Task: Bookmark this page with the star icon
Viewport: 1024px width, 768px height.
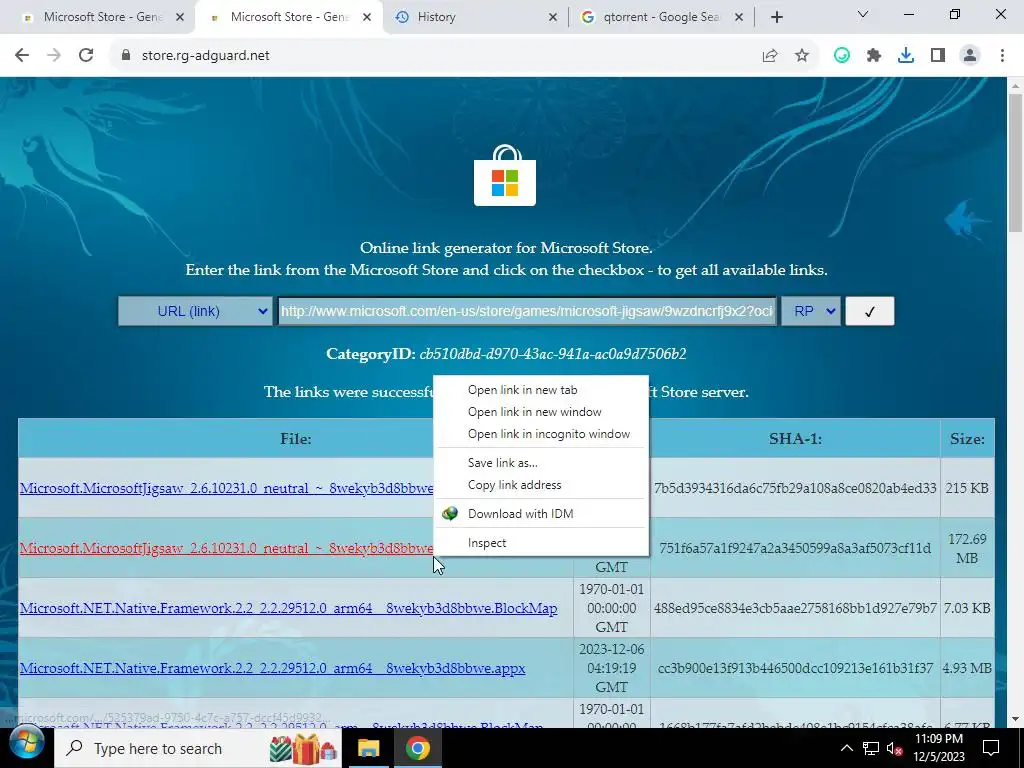Action: point(802,56)
